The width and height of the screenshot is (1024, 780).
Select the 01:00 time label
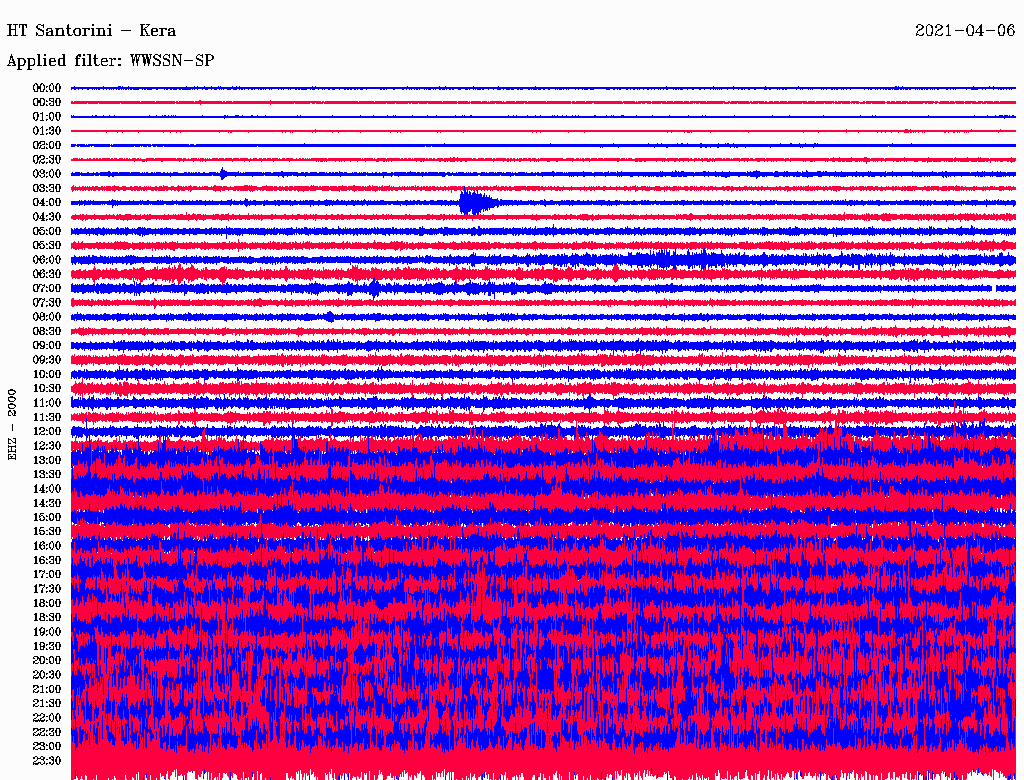[x=47, y=117]
